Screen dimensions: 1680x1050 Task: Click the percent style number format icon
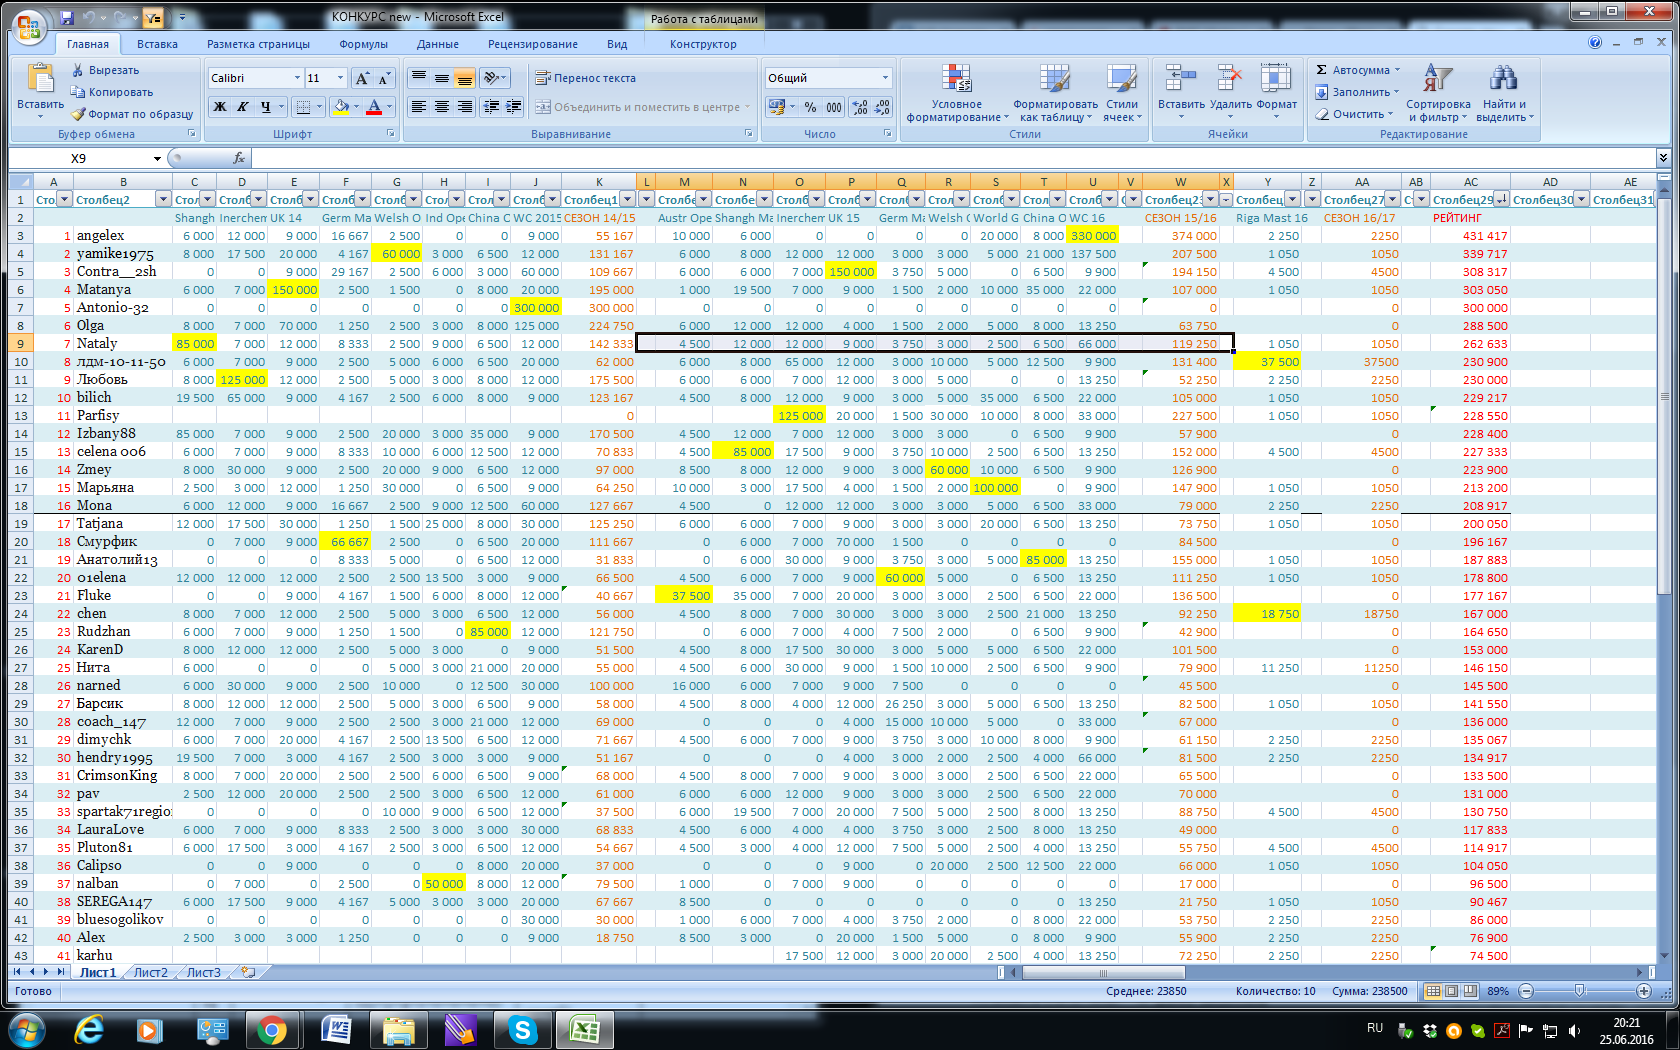(810, 107)
